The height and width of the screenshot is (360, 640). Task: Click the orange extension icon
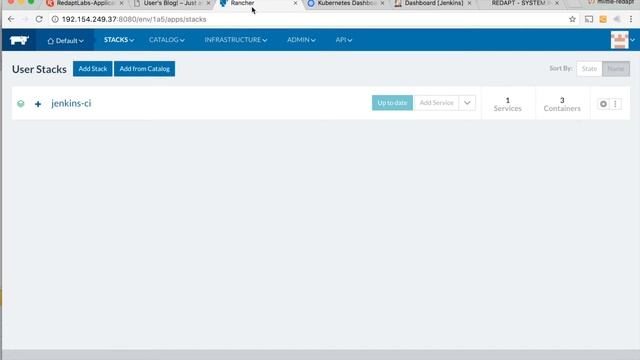click(603, 19)
